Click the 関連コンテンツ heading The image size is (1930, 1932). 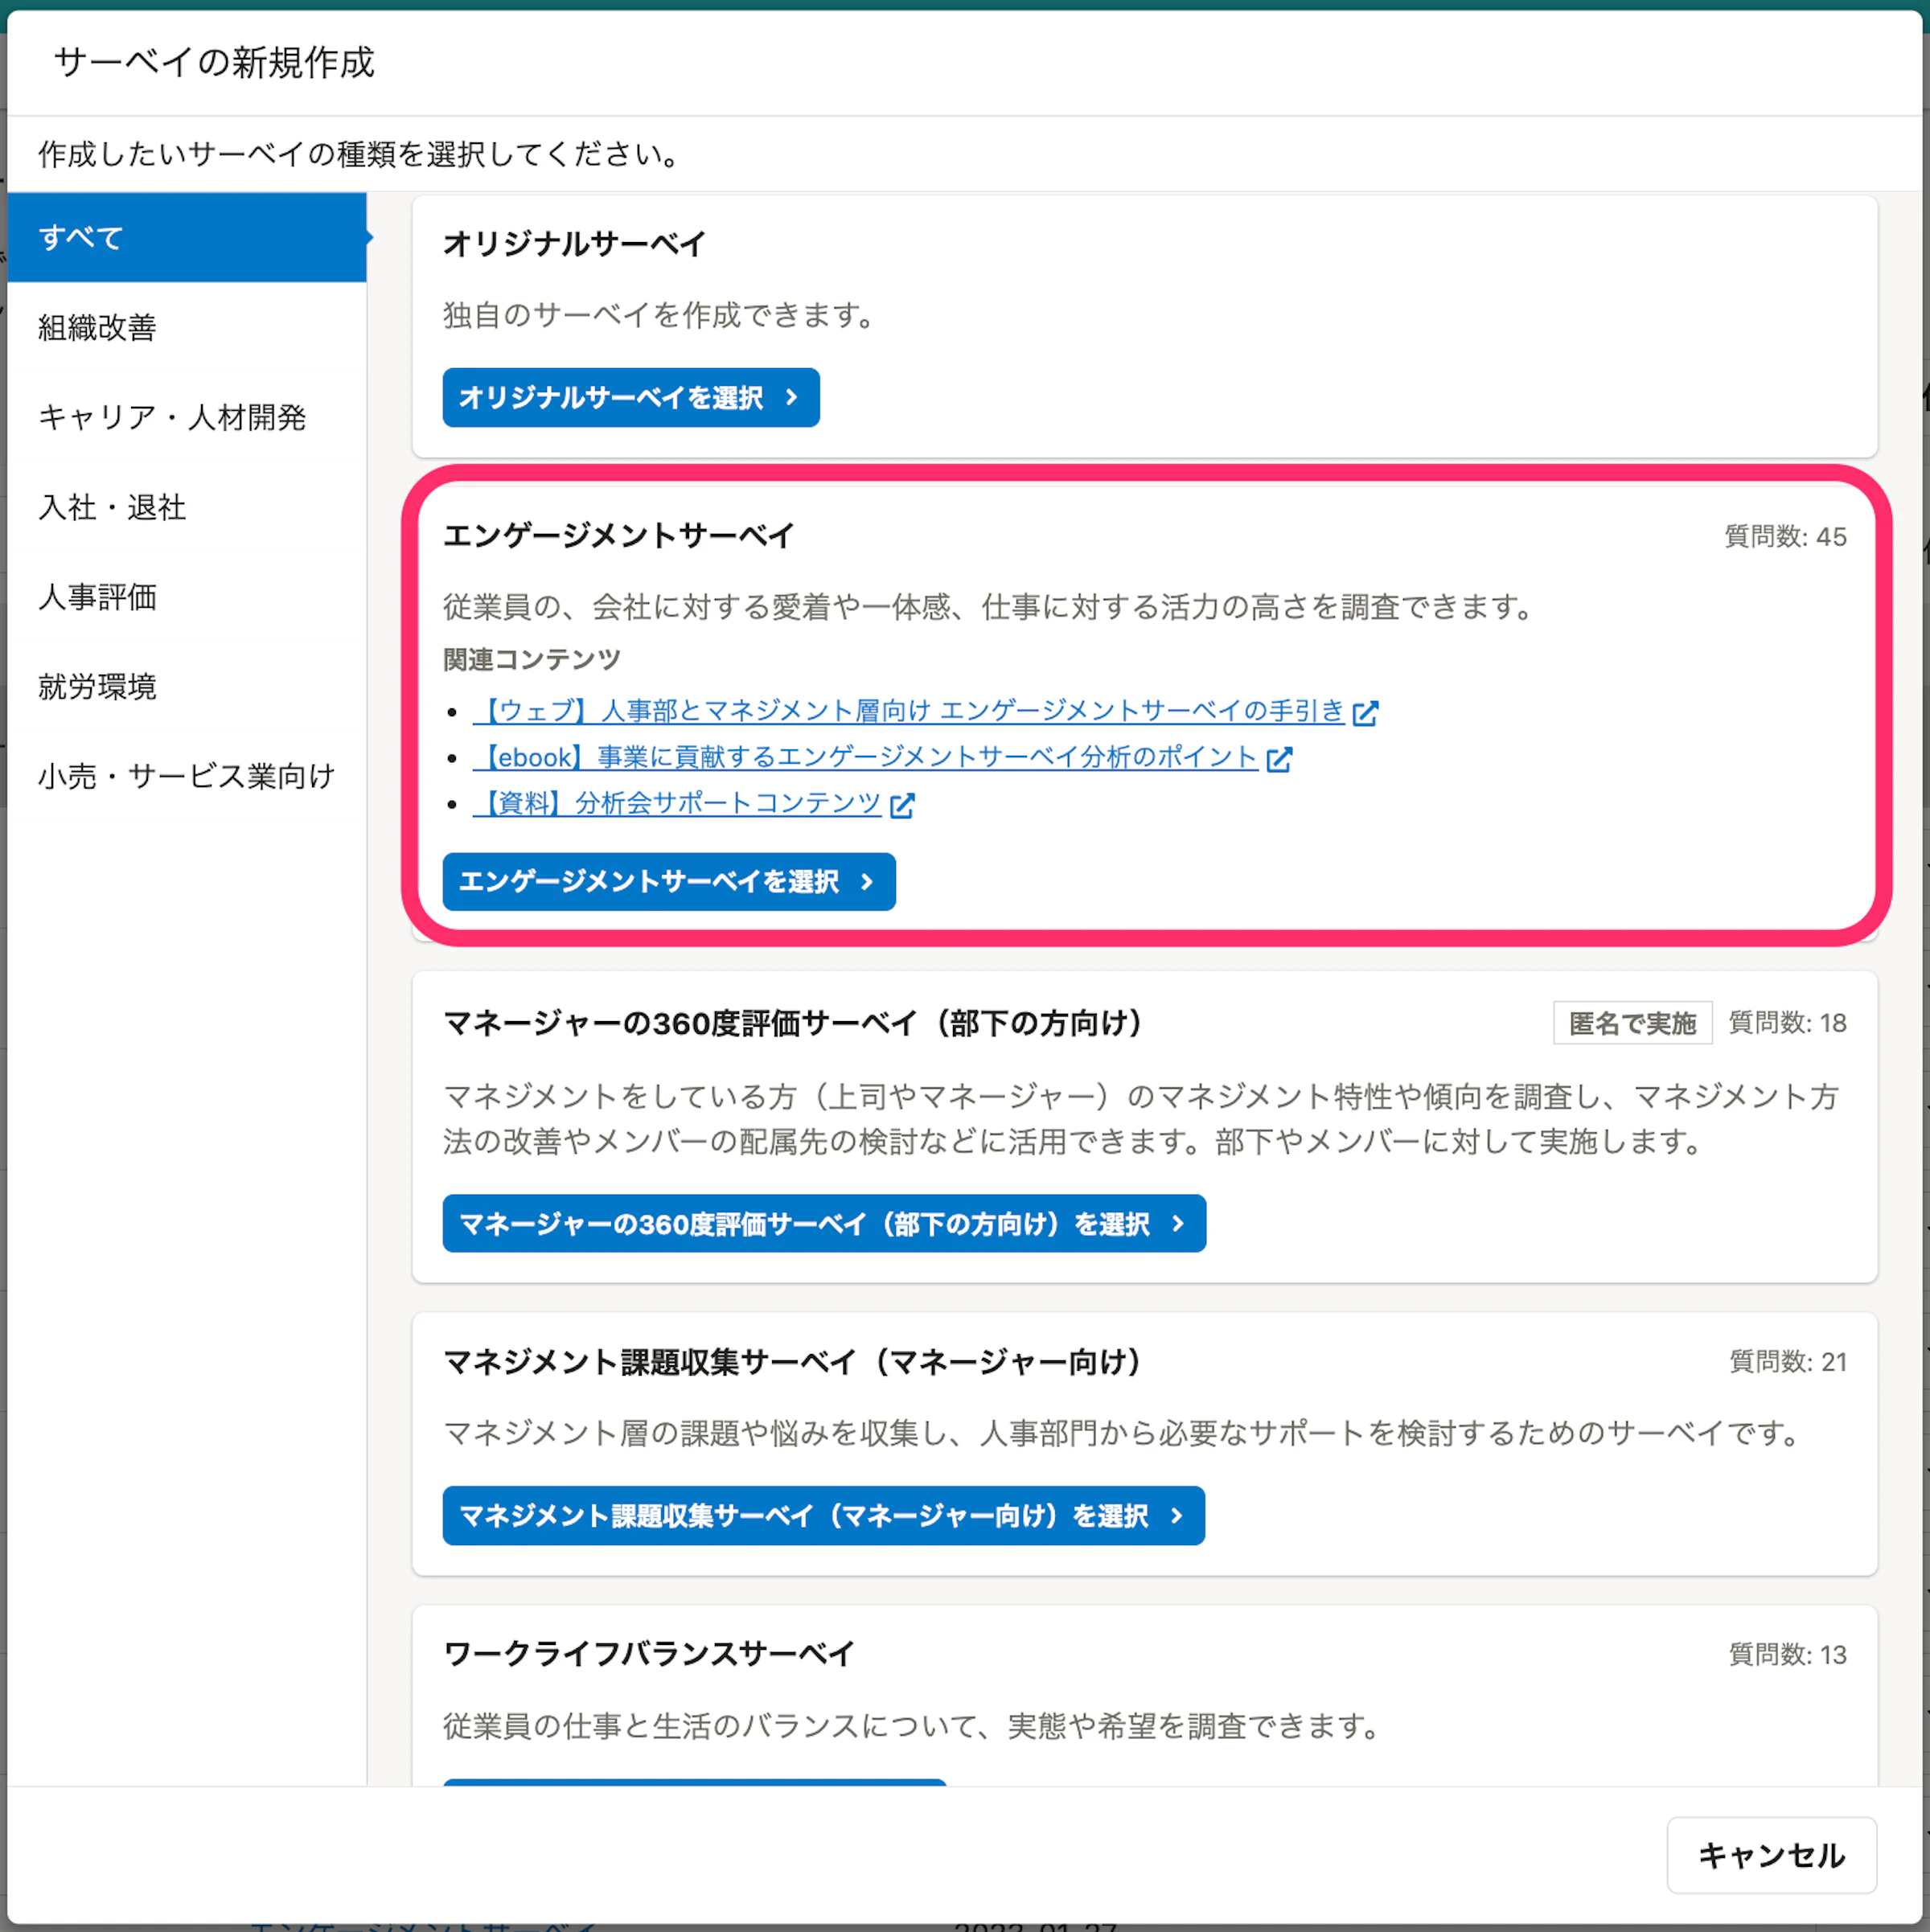pos(532,660)
